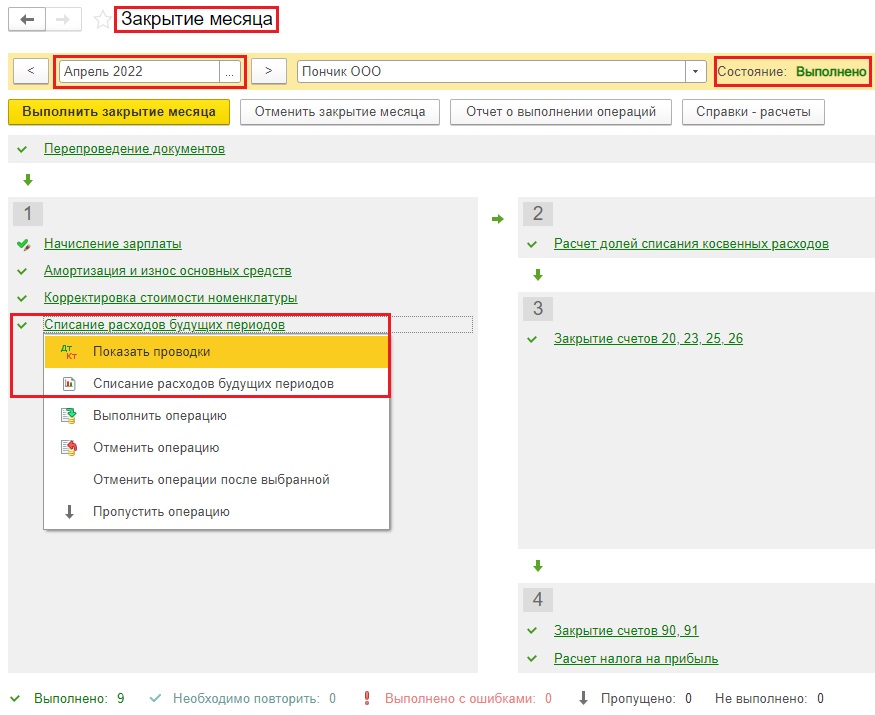
Task: Open 'Начисление зарплаты' link
Action: tap(113, 244)
